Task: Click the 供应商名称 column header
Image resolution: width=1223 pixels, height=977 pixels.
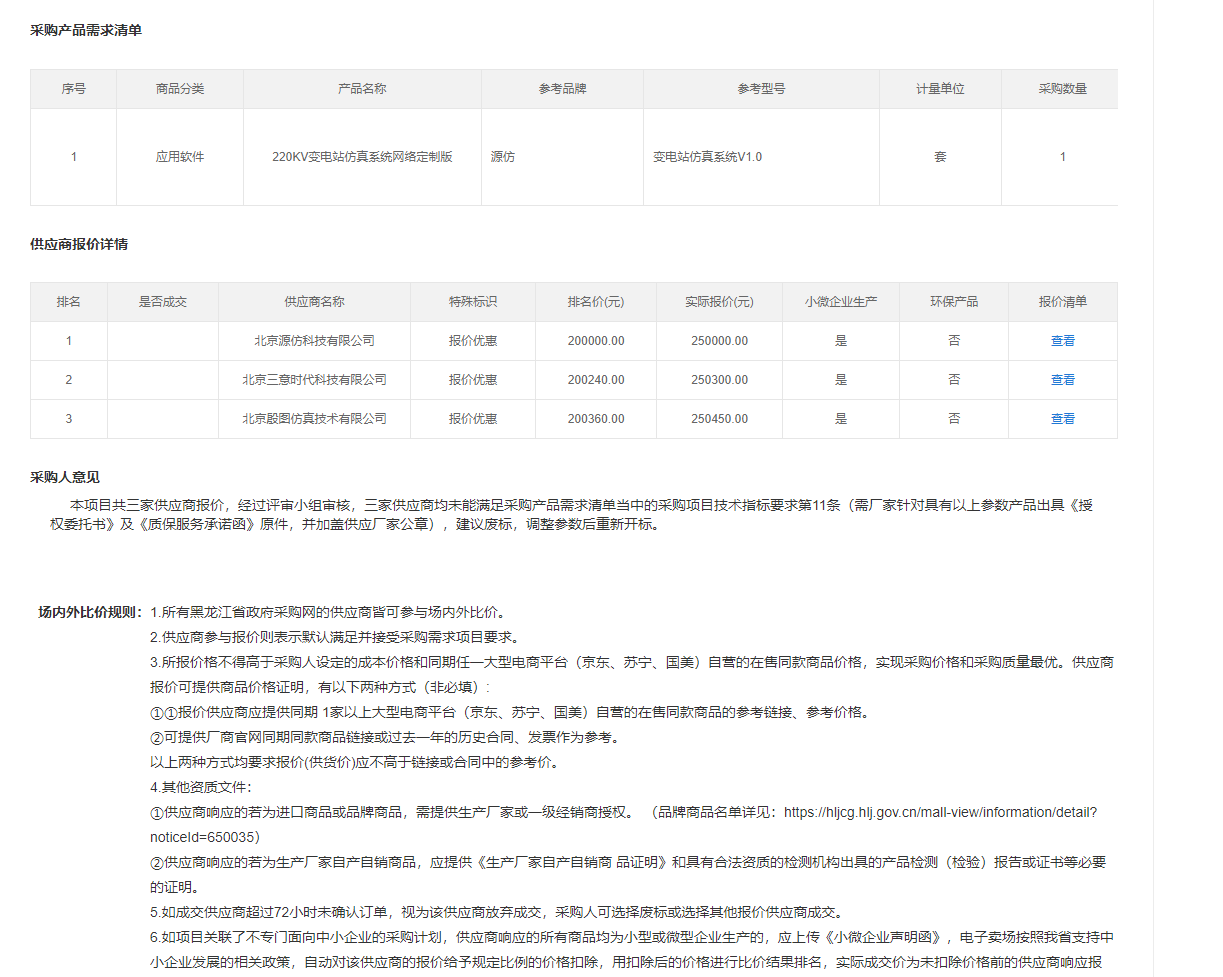Action: coord(314,302)
